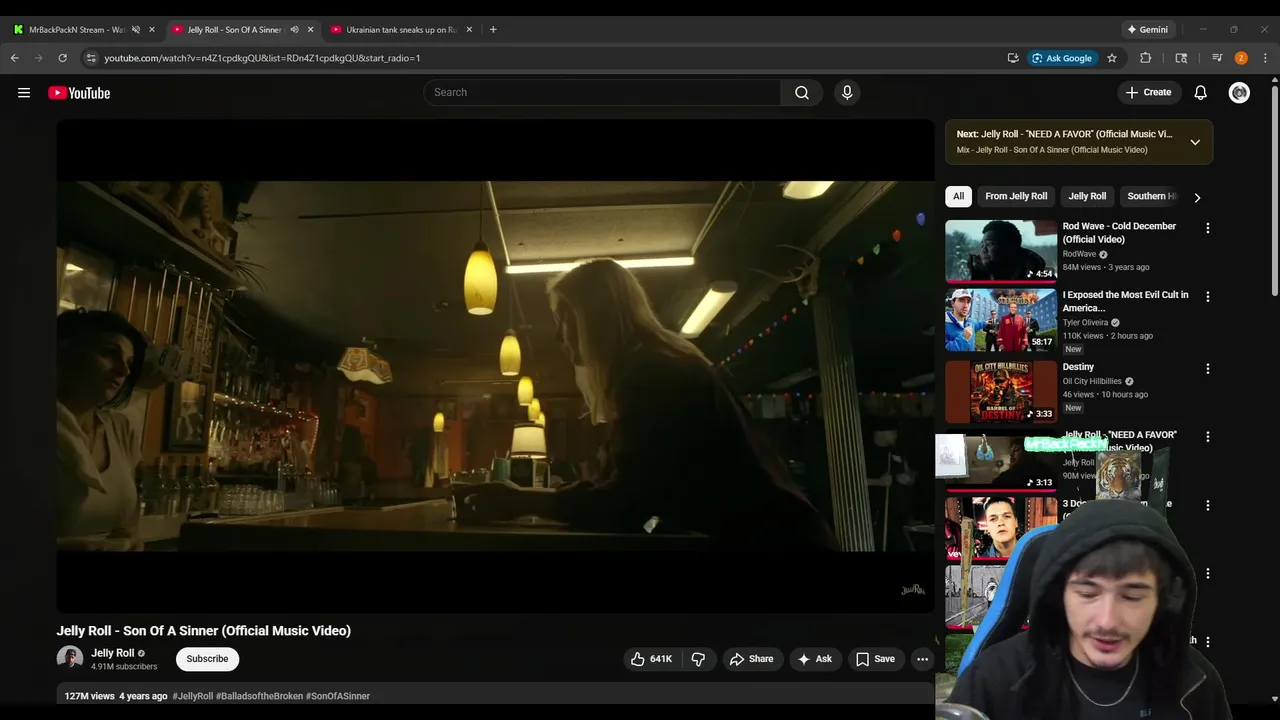
Task: Open I Exposed the Most Evil Cult thumbnail
Action: tap(1001, 320)
